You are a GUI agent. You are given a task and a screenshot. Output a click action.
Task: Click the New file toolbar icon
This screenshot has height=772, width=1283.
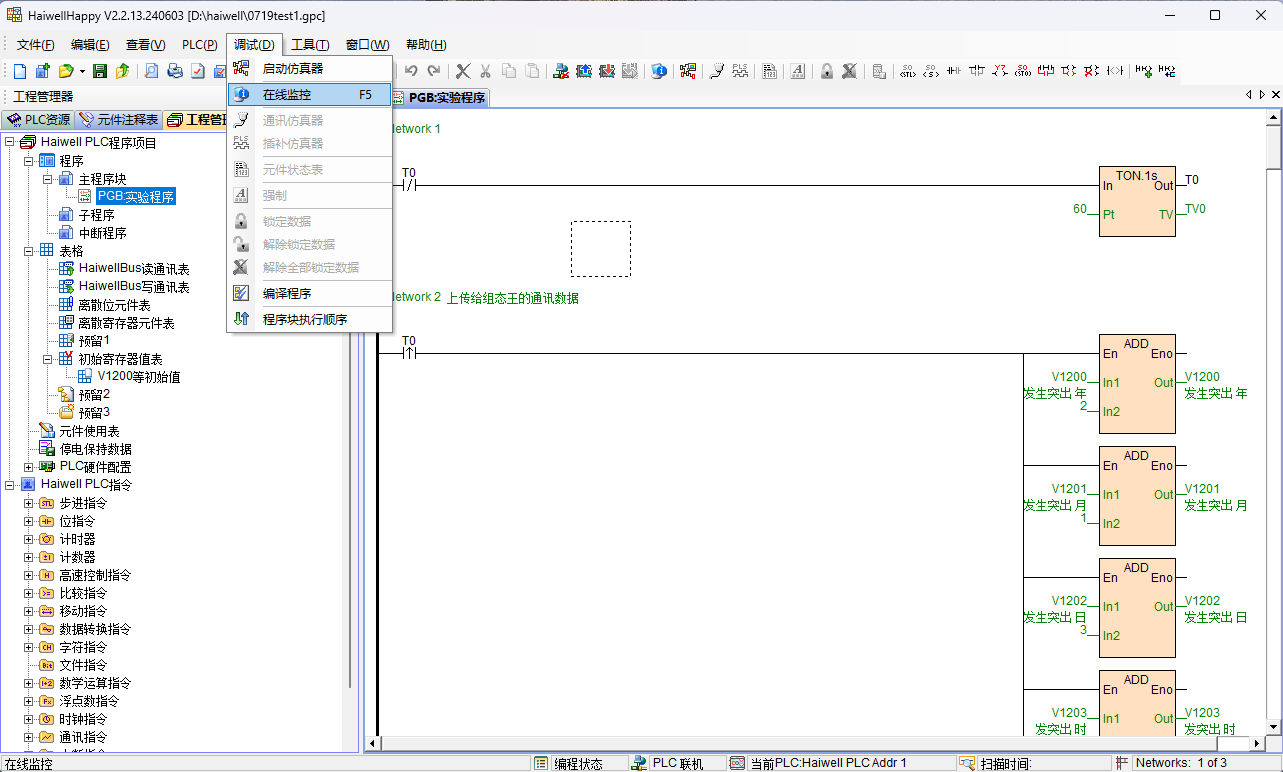[x=20, y=71]
